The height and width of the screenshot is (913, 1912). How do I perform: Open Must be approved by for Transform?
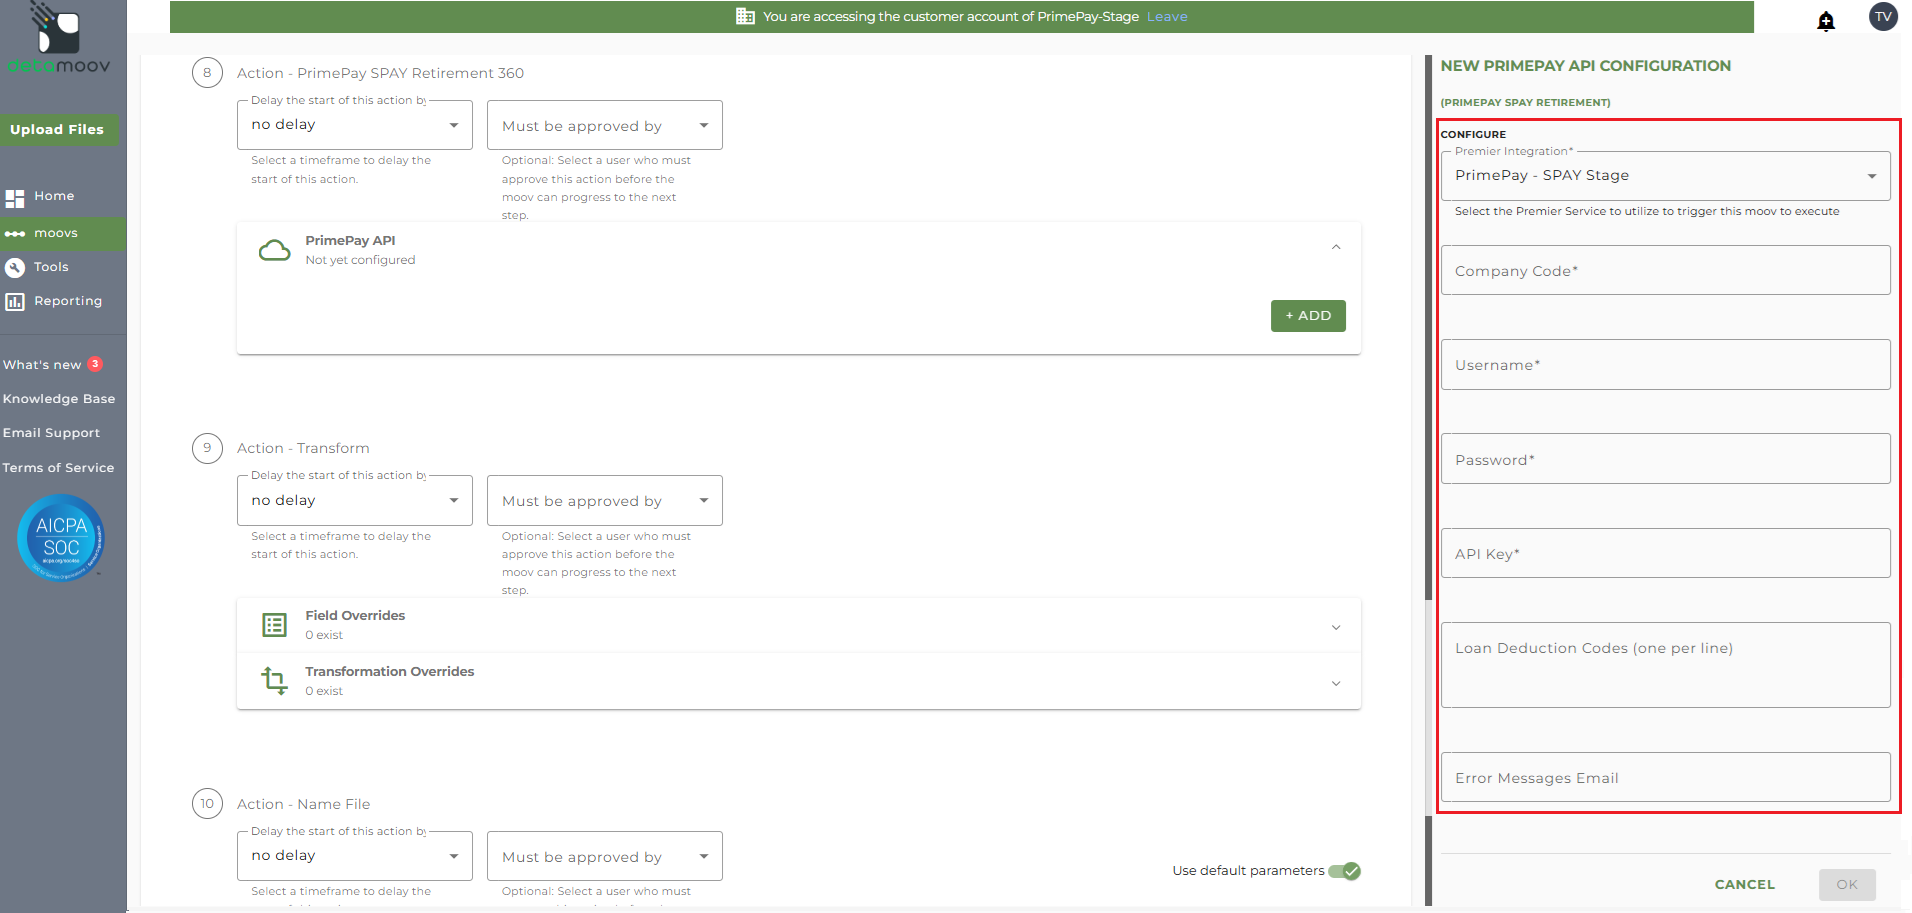click(605, 500)
